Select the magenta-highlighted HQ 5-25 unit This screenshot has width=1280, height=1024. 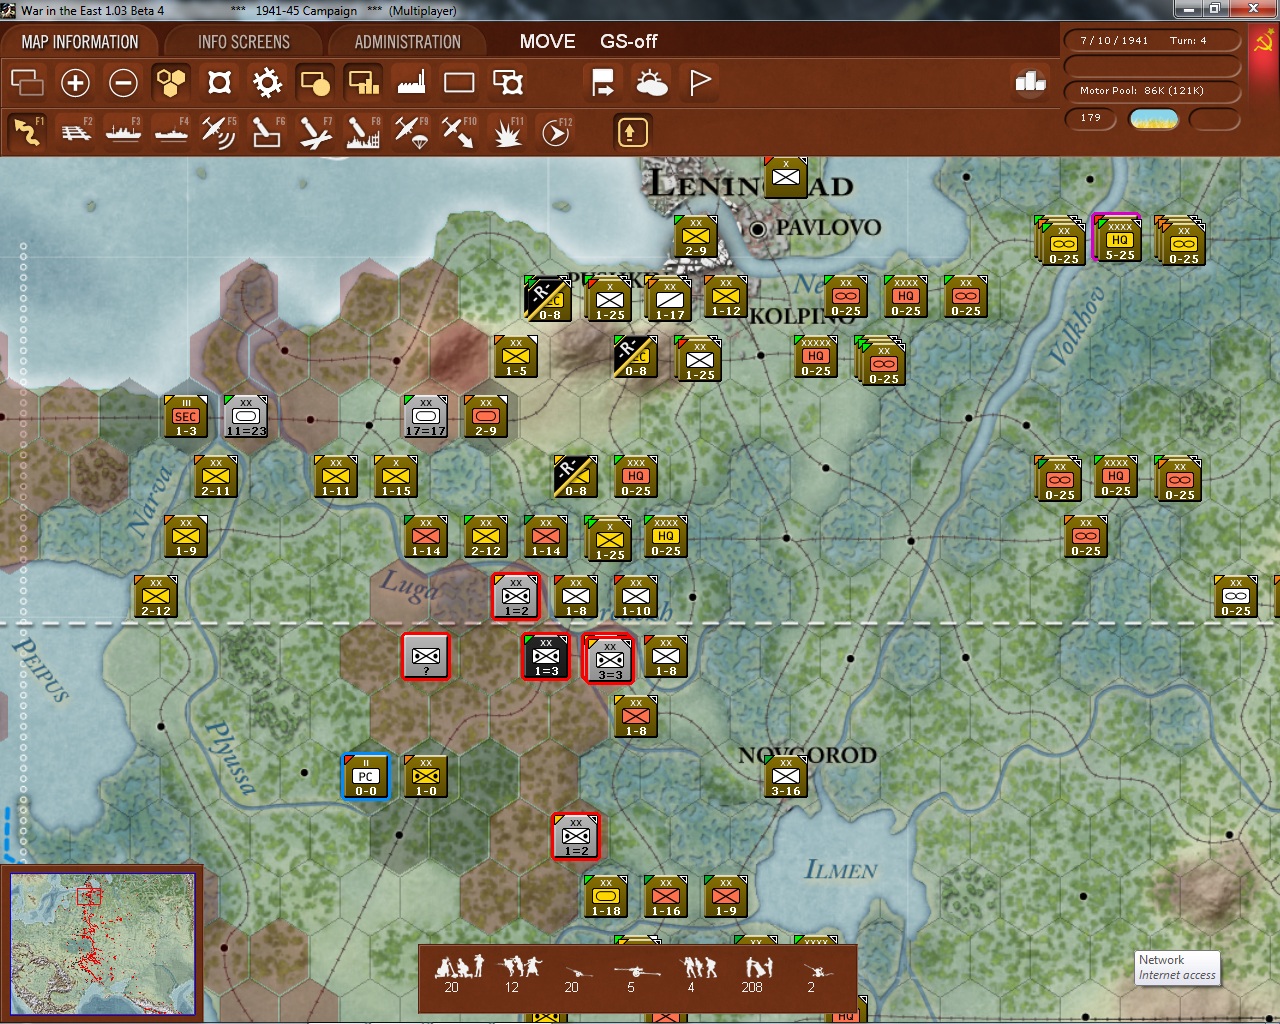coord(1118,239)
